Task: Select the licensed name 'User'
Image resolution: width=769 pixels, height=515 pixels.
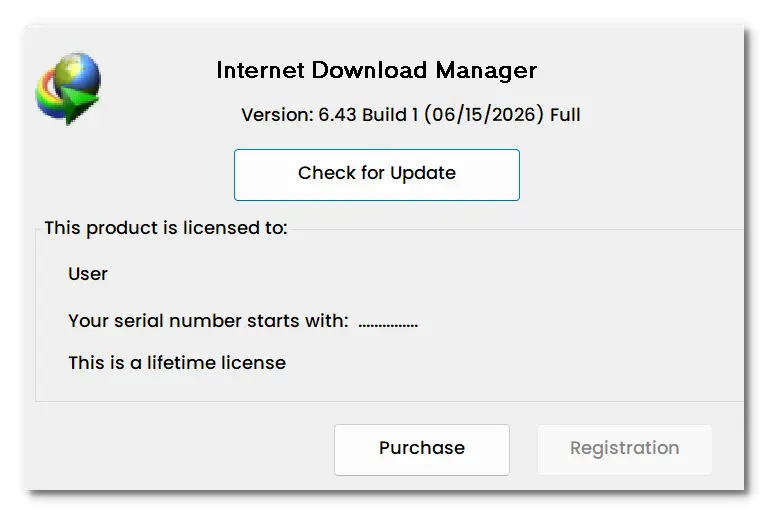Action: [88, 274]
